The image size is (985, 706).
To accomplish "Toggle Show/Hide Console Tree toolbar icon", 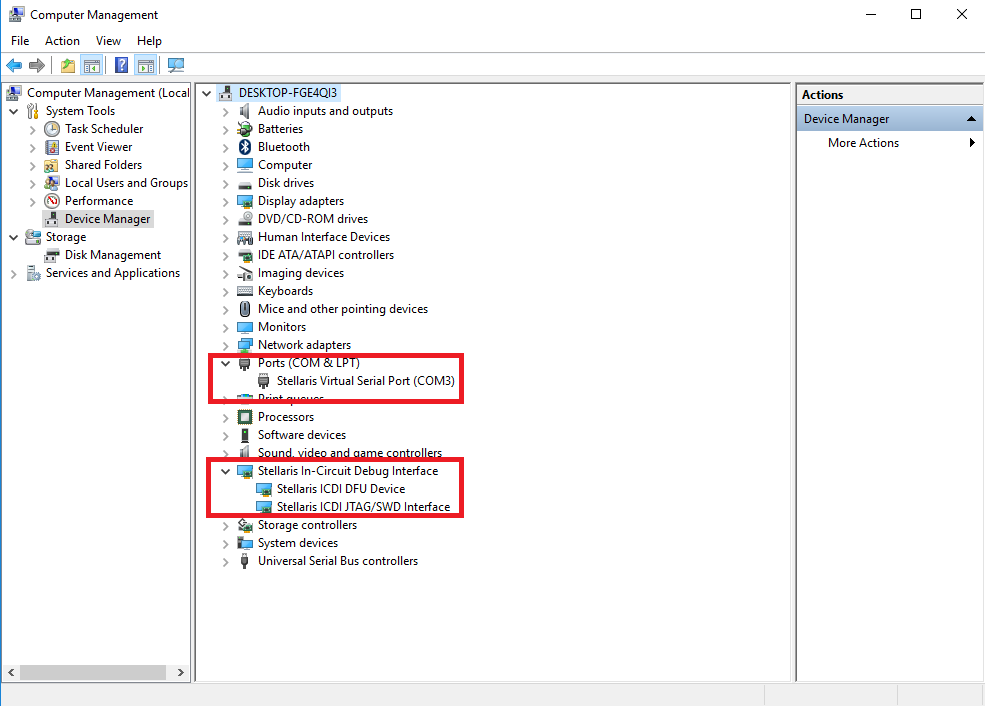I will 92,65.
